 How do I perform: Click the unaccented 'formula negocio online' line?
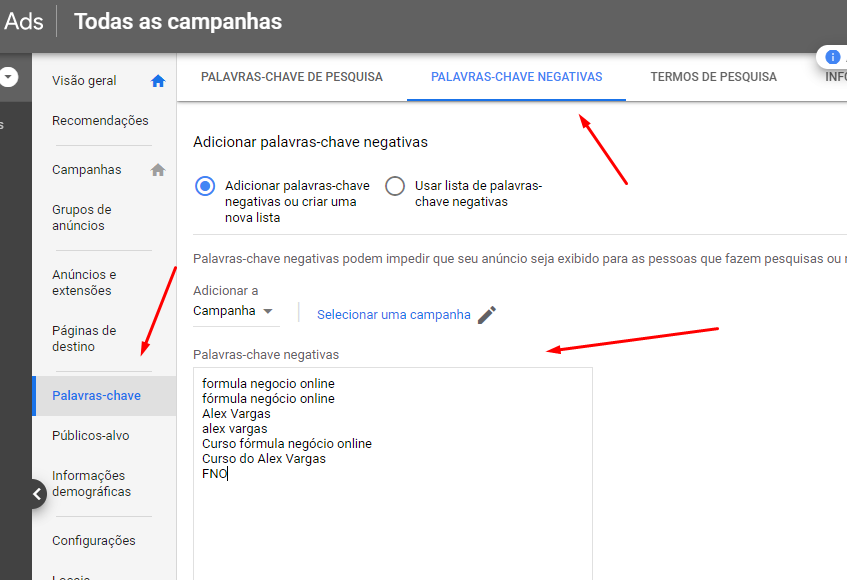268,383
